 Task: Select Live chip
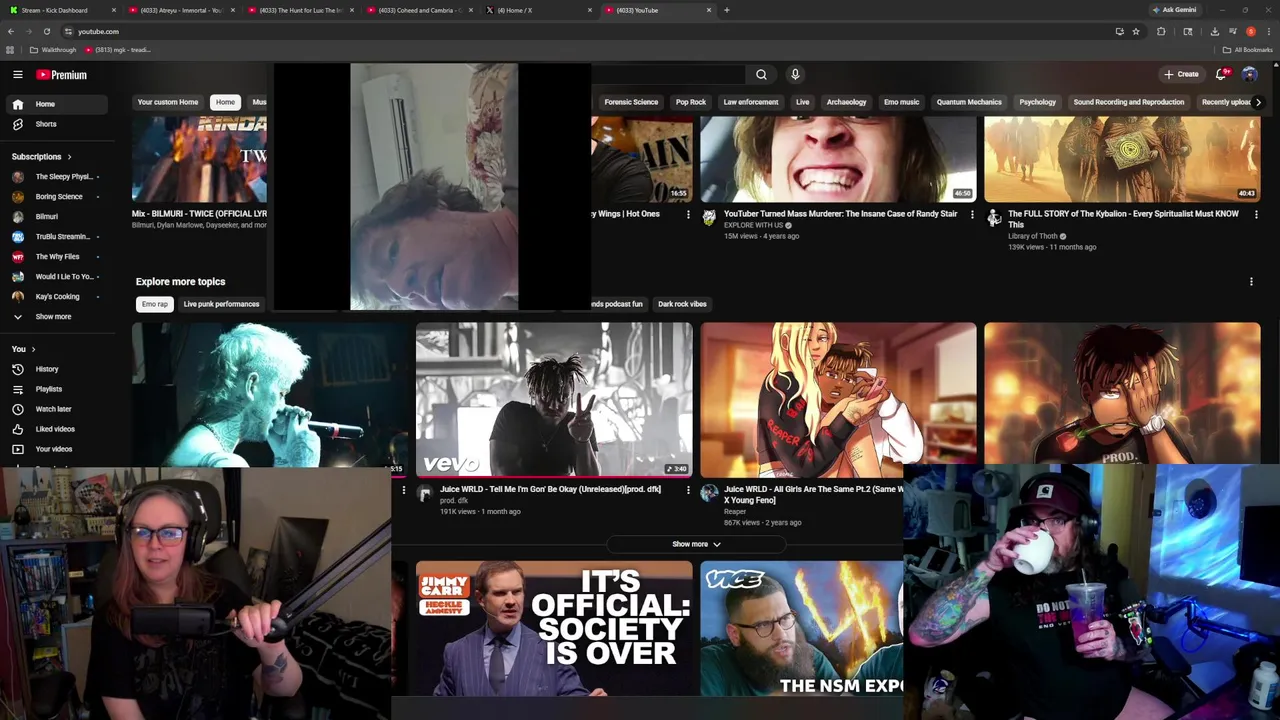click(802, 102)
